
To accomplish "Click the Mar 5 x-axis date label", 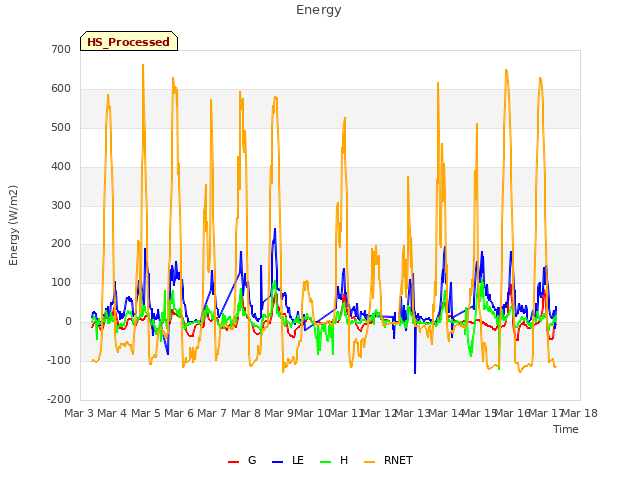I will click(146, 413).
